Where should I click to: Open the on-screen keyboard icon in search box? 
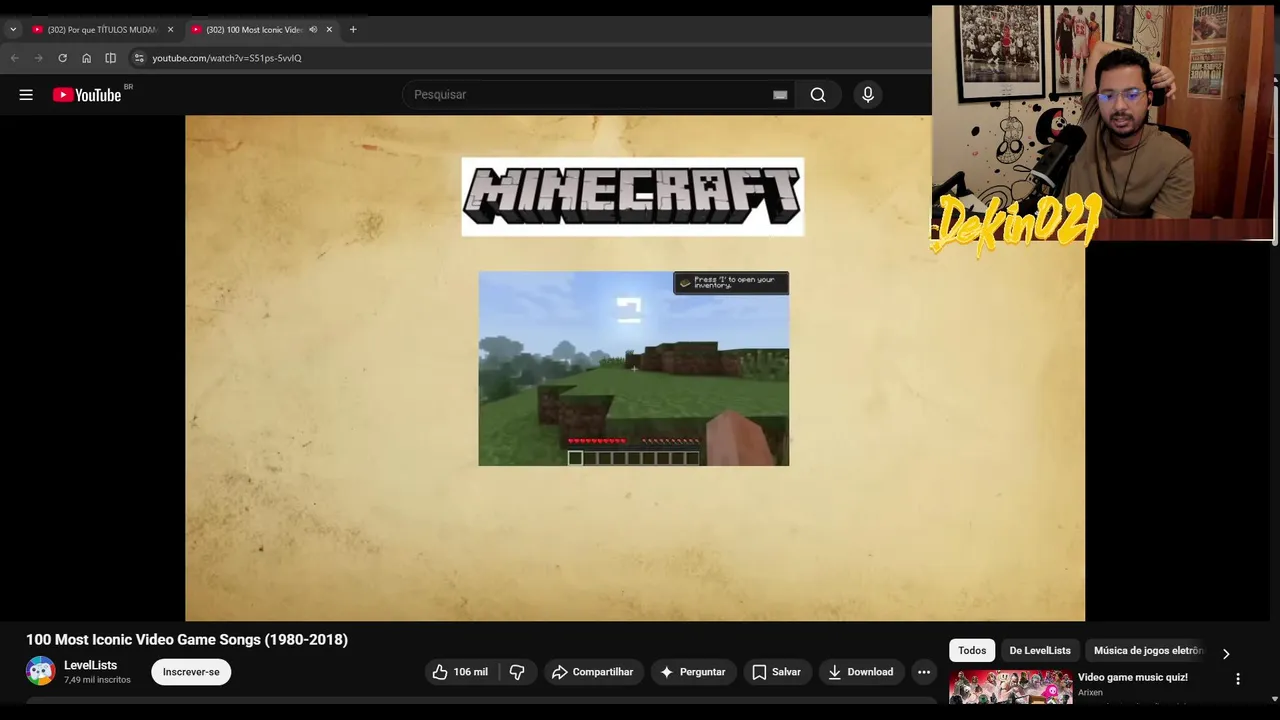[780, 95]
